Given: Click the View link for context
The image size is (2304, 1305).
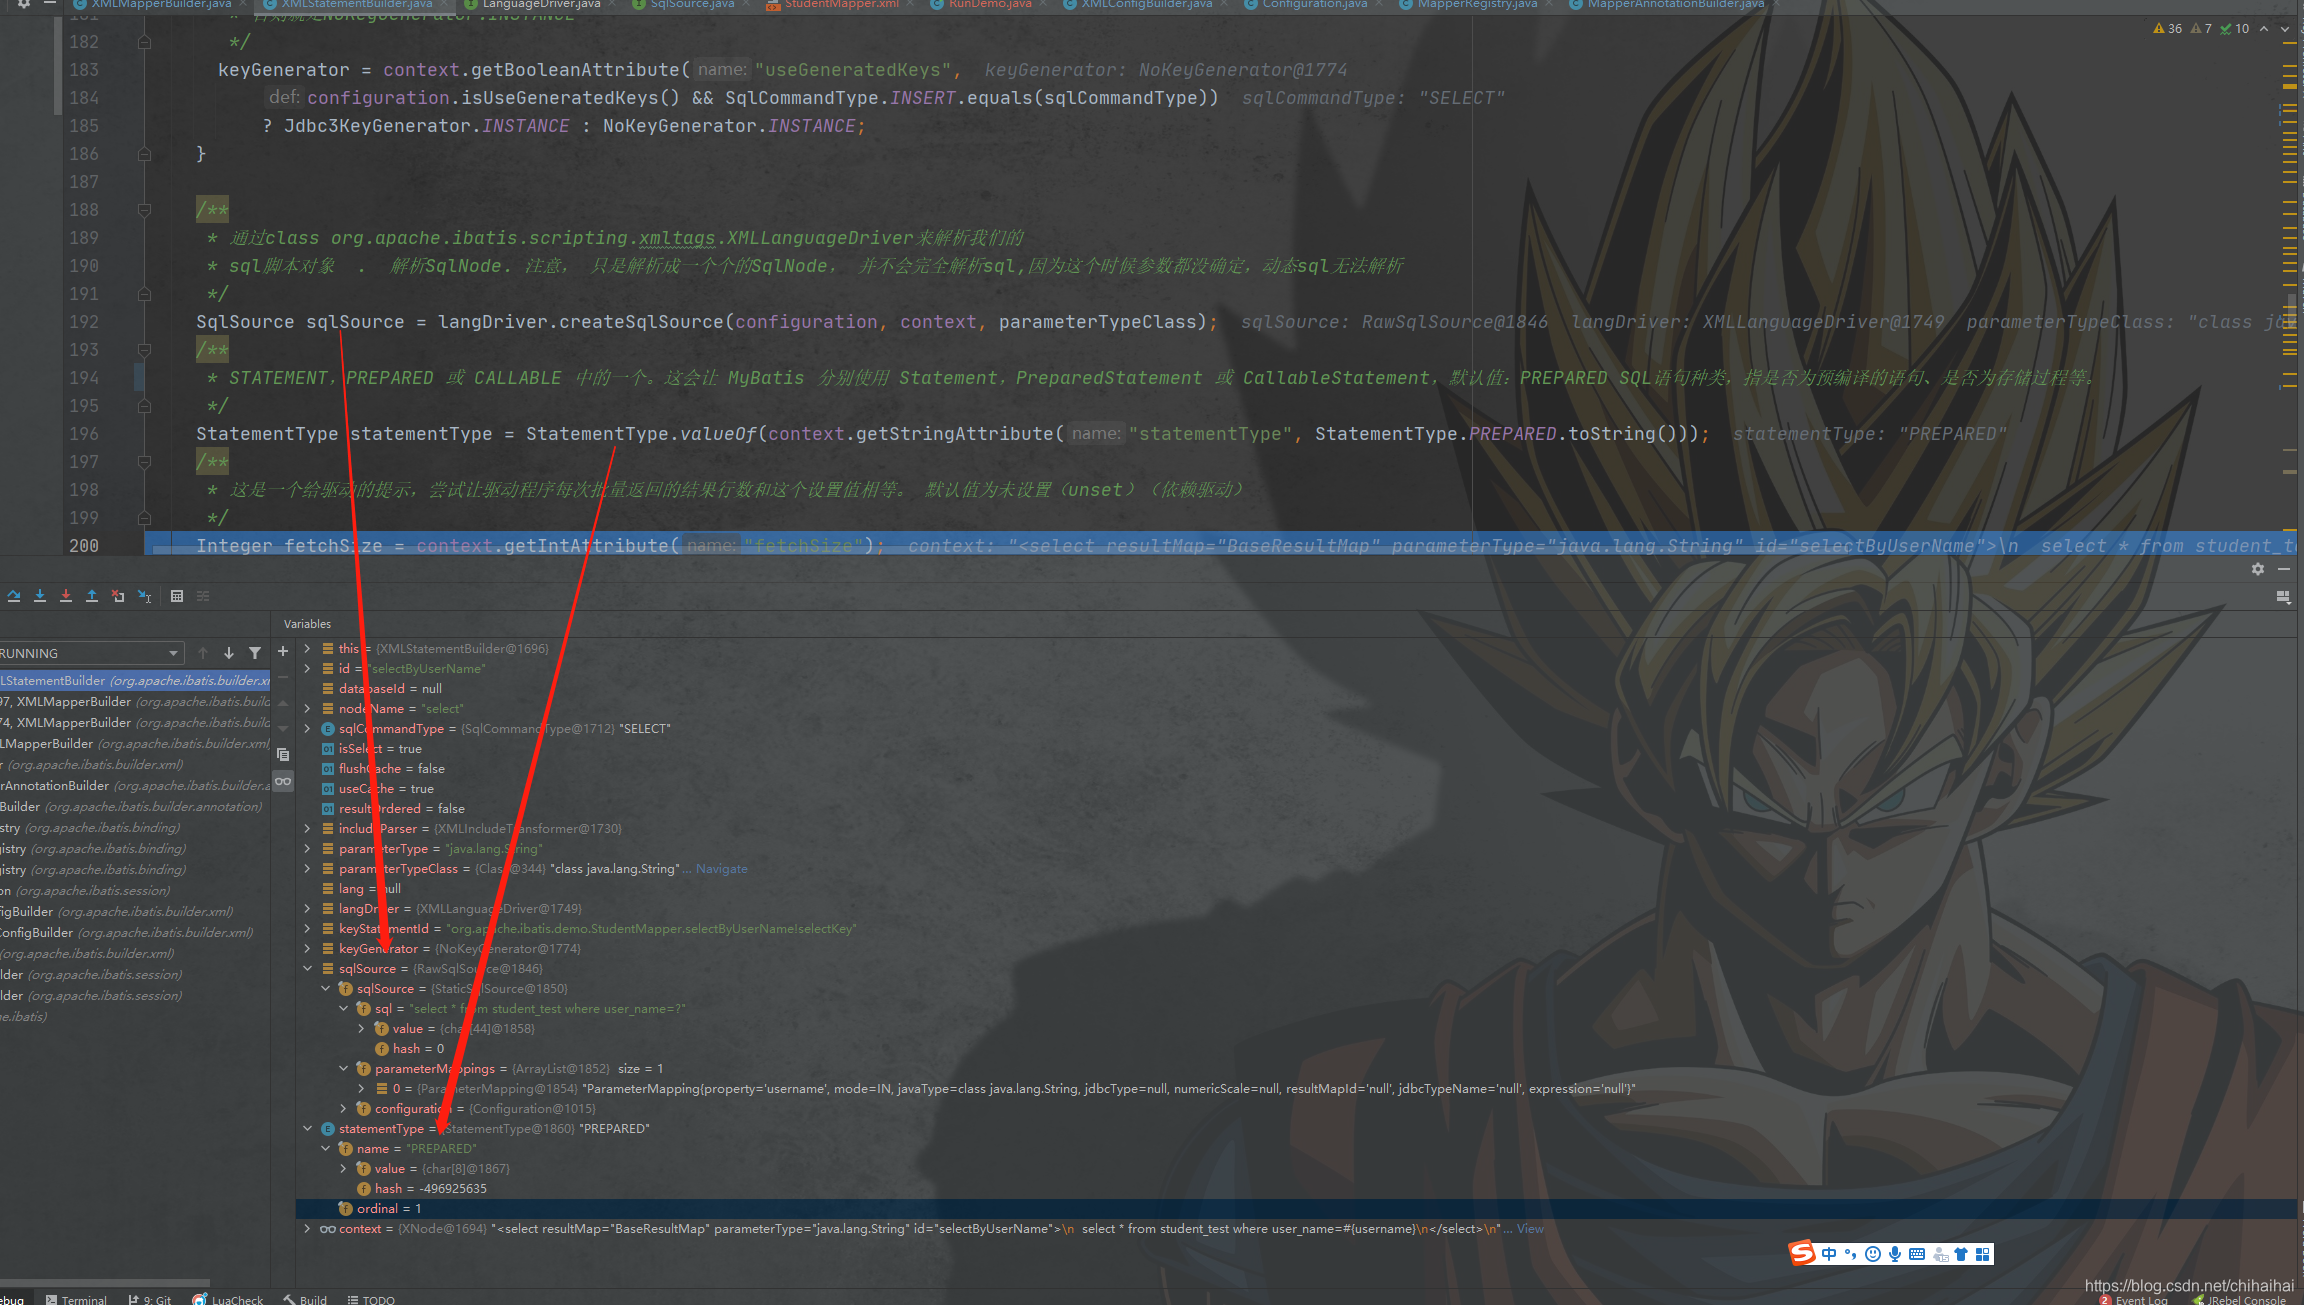Looking at the screenshot, I should coord(1530,1228).
